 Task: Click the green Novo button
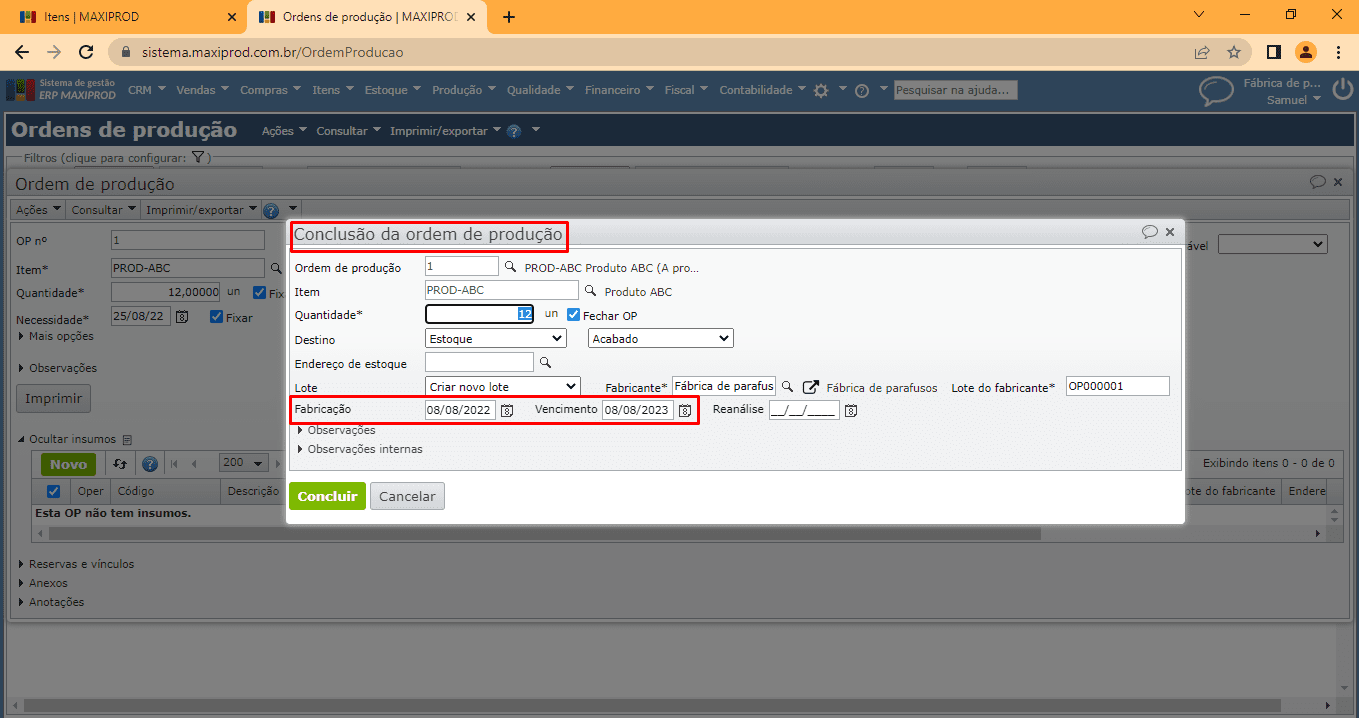(x=69, y=464)
